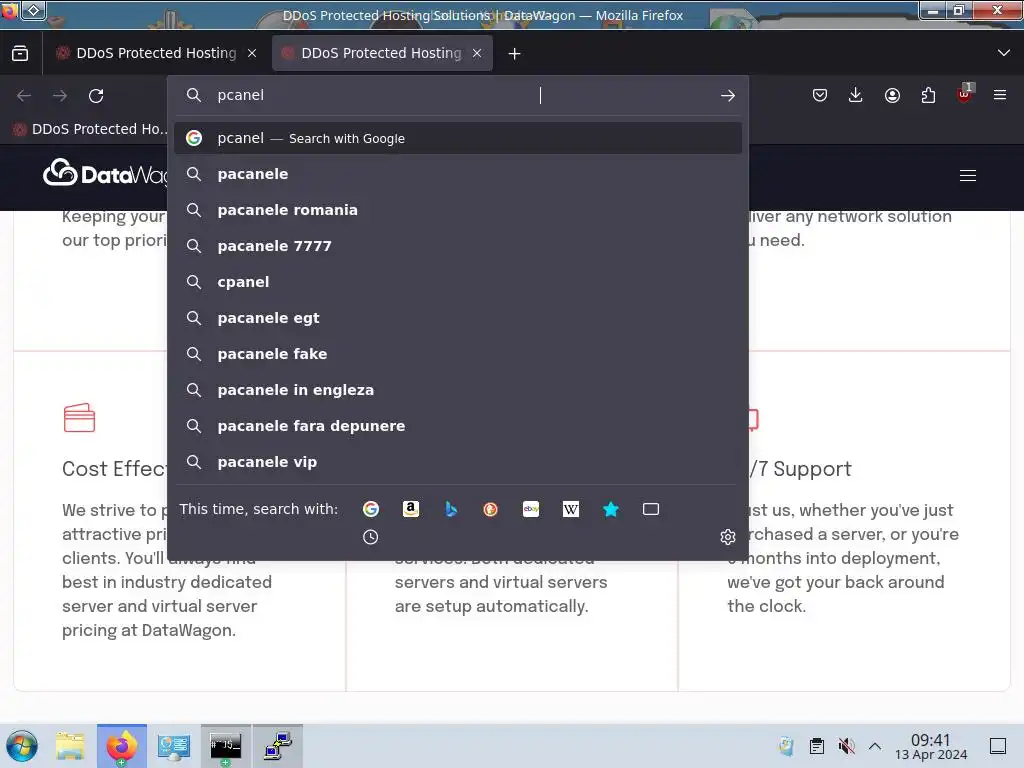The image size is (1024, 768).
Task: Open DataWagon site hamburger menu
Action: 968,176
